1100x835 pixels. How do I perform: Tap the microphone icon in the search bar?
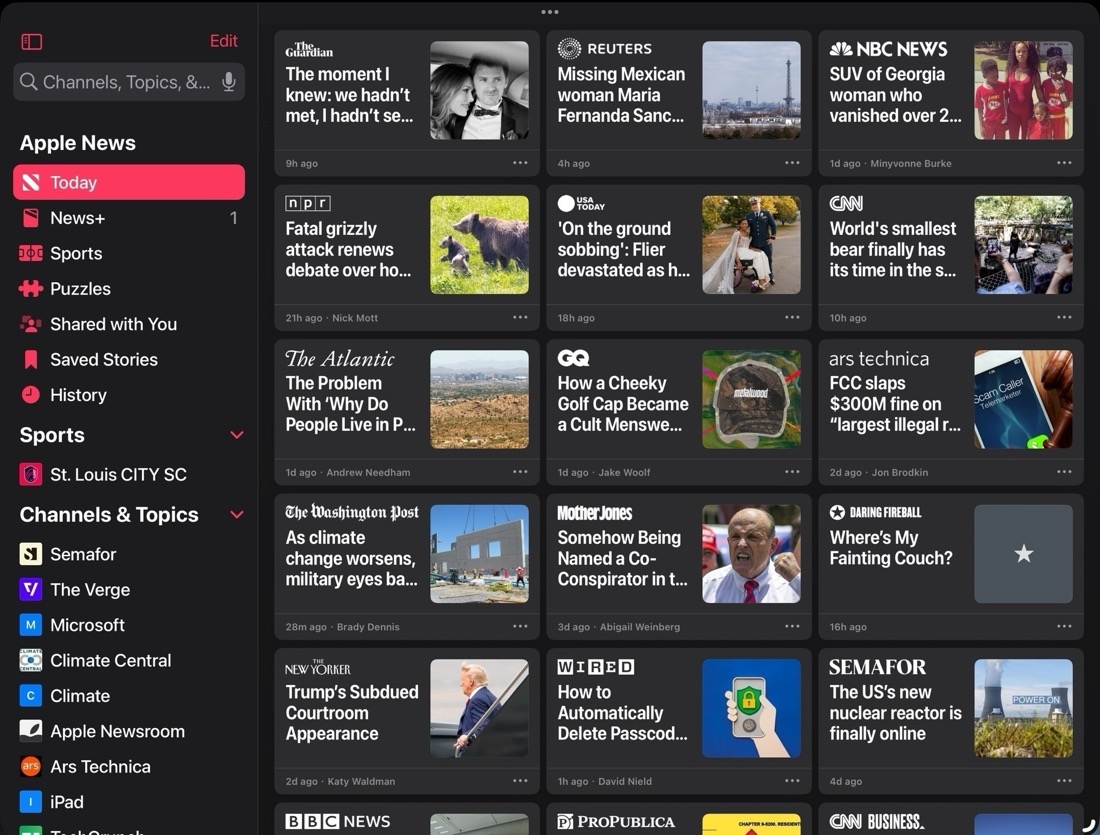click(x=229, y=82)
